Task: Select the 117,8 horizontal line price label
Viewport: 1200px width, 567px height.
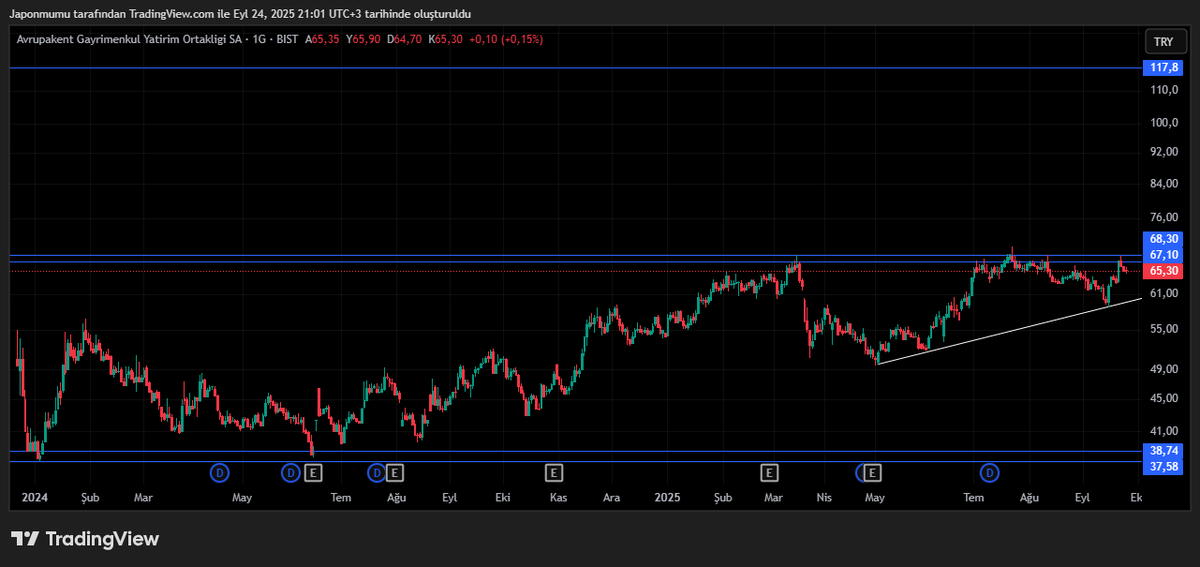Action: tap(1161, 68)
